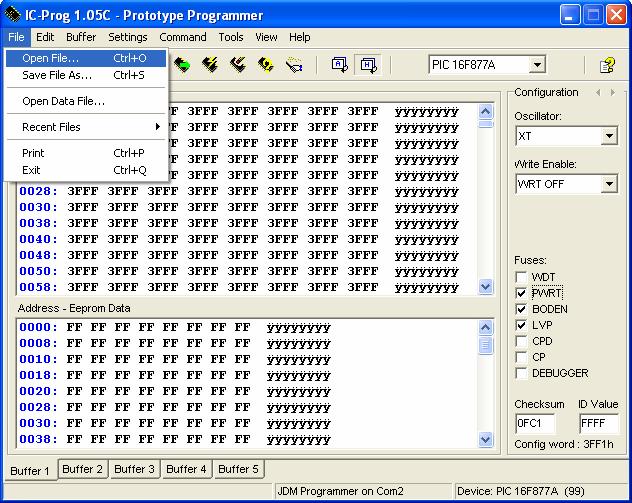Switch to Buffer 1 tab
This screenshot has height=503, width=632.
(30, 470)
